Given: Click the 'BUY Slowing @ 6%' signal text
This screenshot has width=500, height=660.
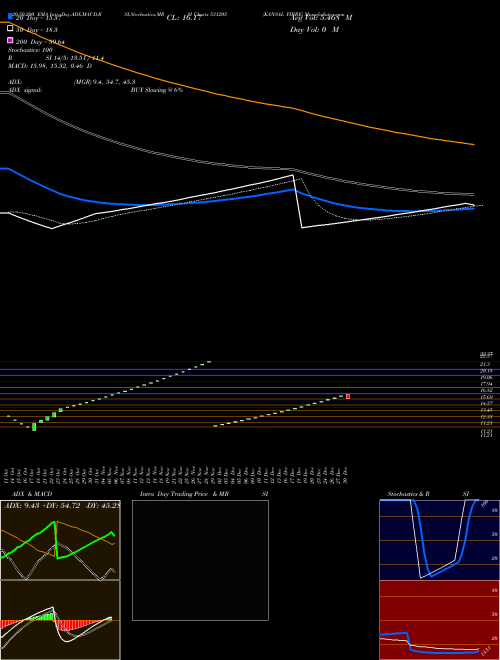Looking at the screenshot, I should (157, 90).
